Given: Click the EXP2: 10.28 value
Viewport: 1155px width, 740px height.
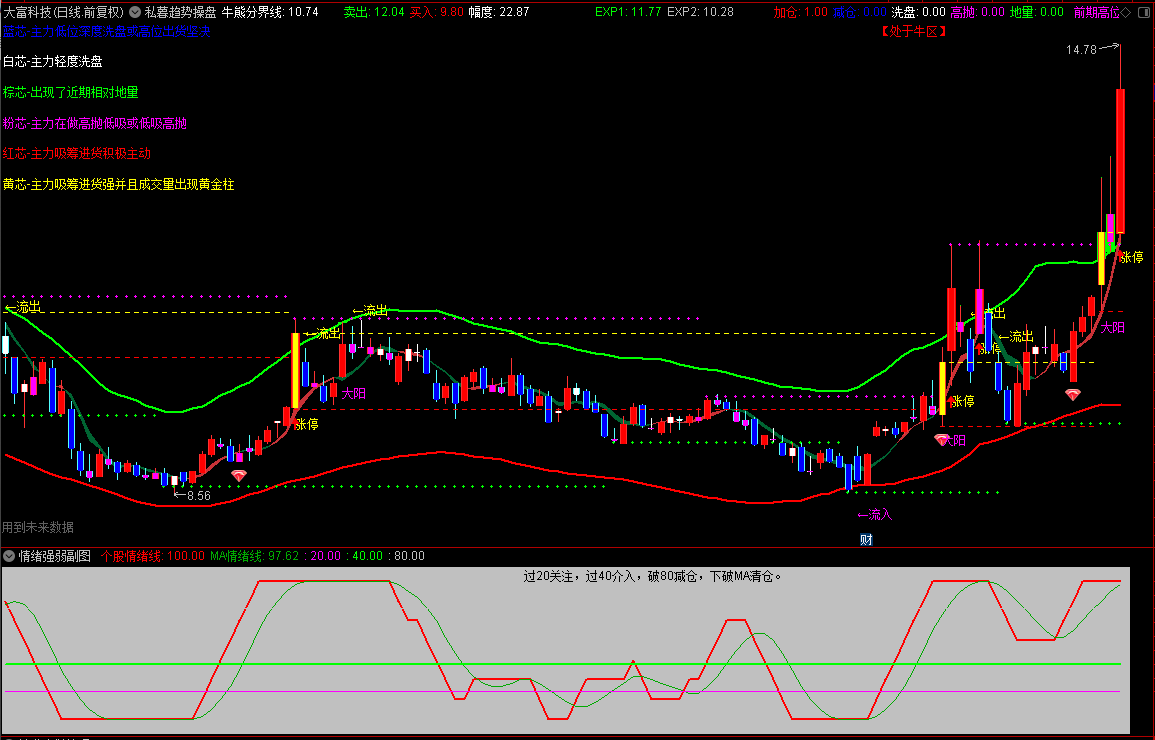Looking at the screenshot, I should point(701,12).
